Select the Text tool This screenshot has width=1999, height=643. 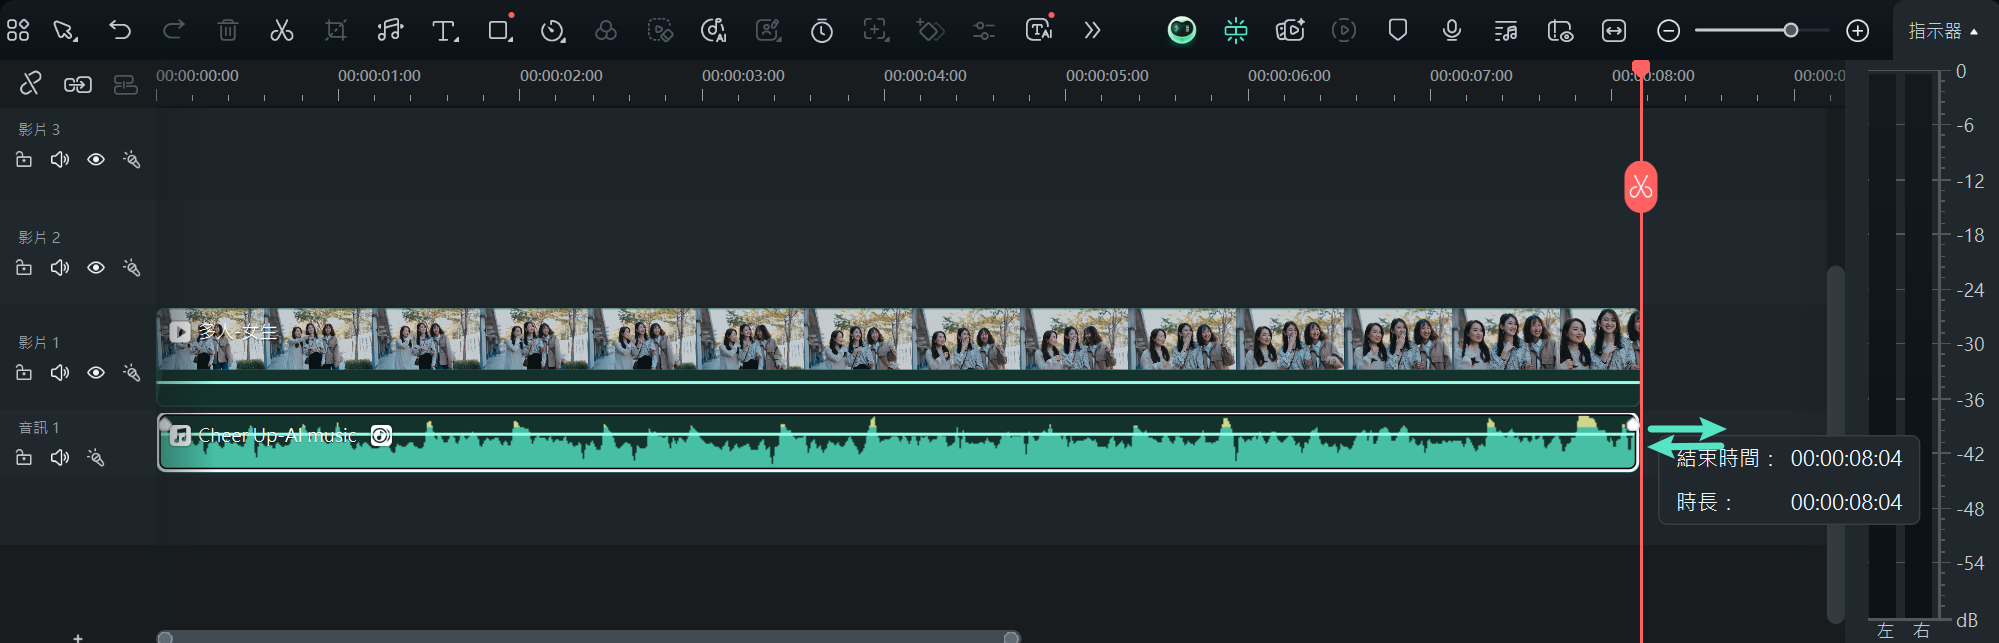[445, 31]
